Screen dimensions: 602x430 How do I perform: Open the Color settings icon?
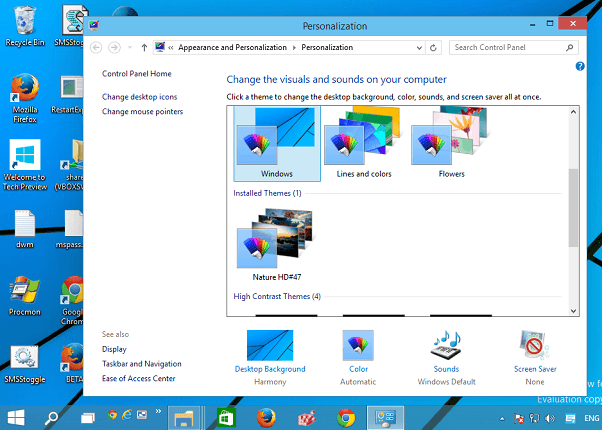[x=358, y=346]
